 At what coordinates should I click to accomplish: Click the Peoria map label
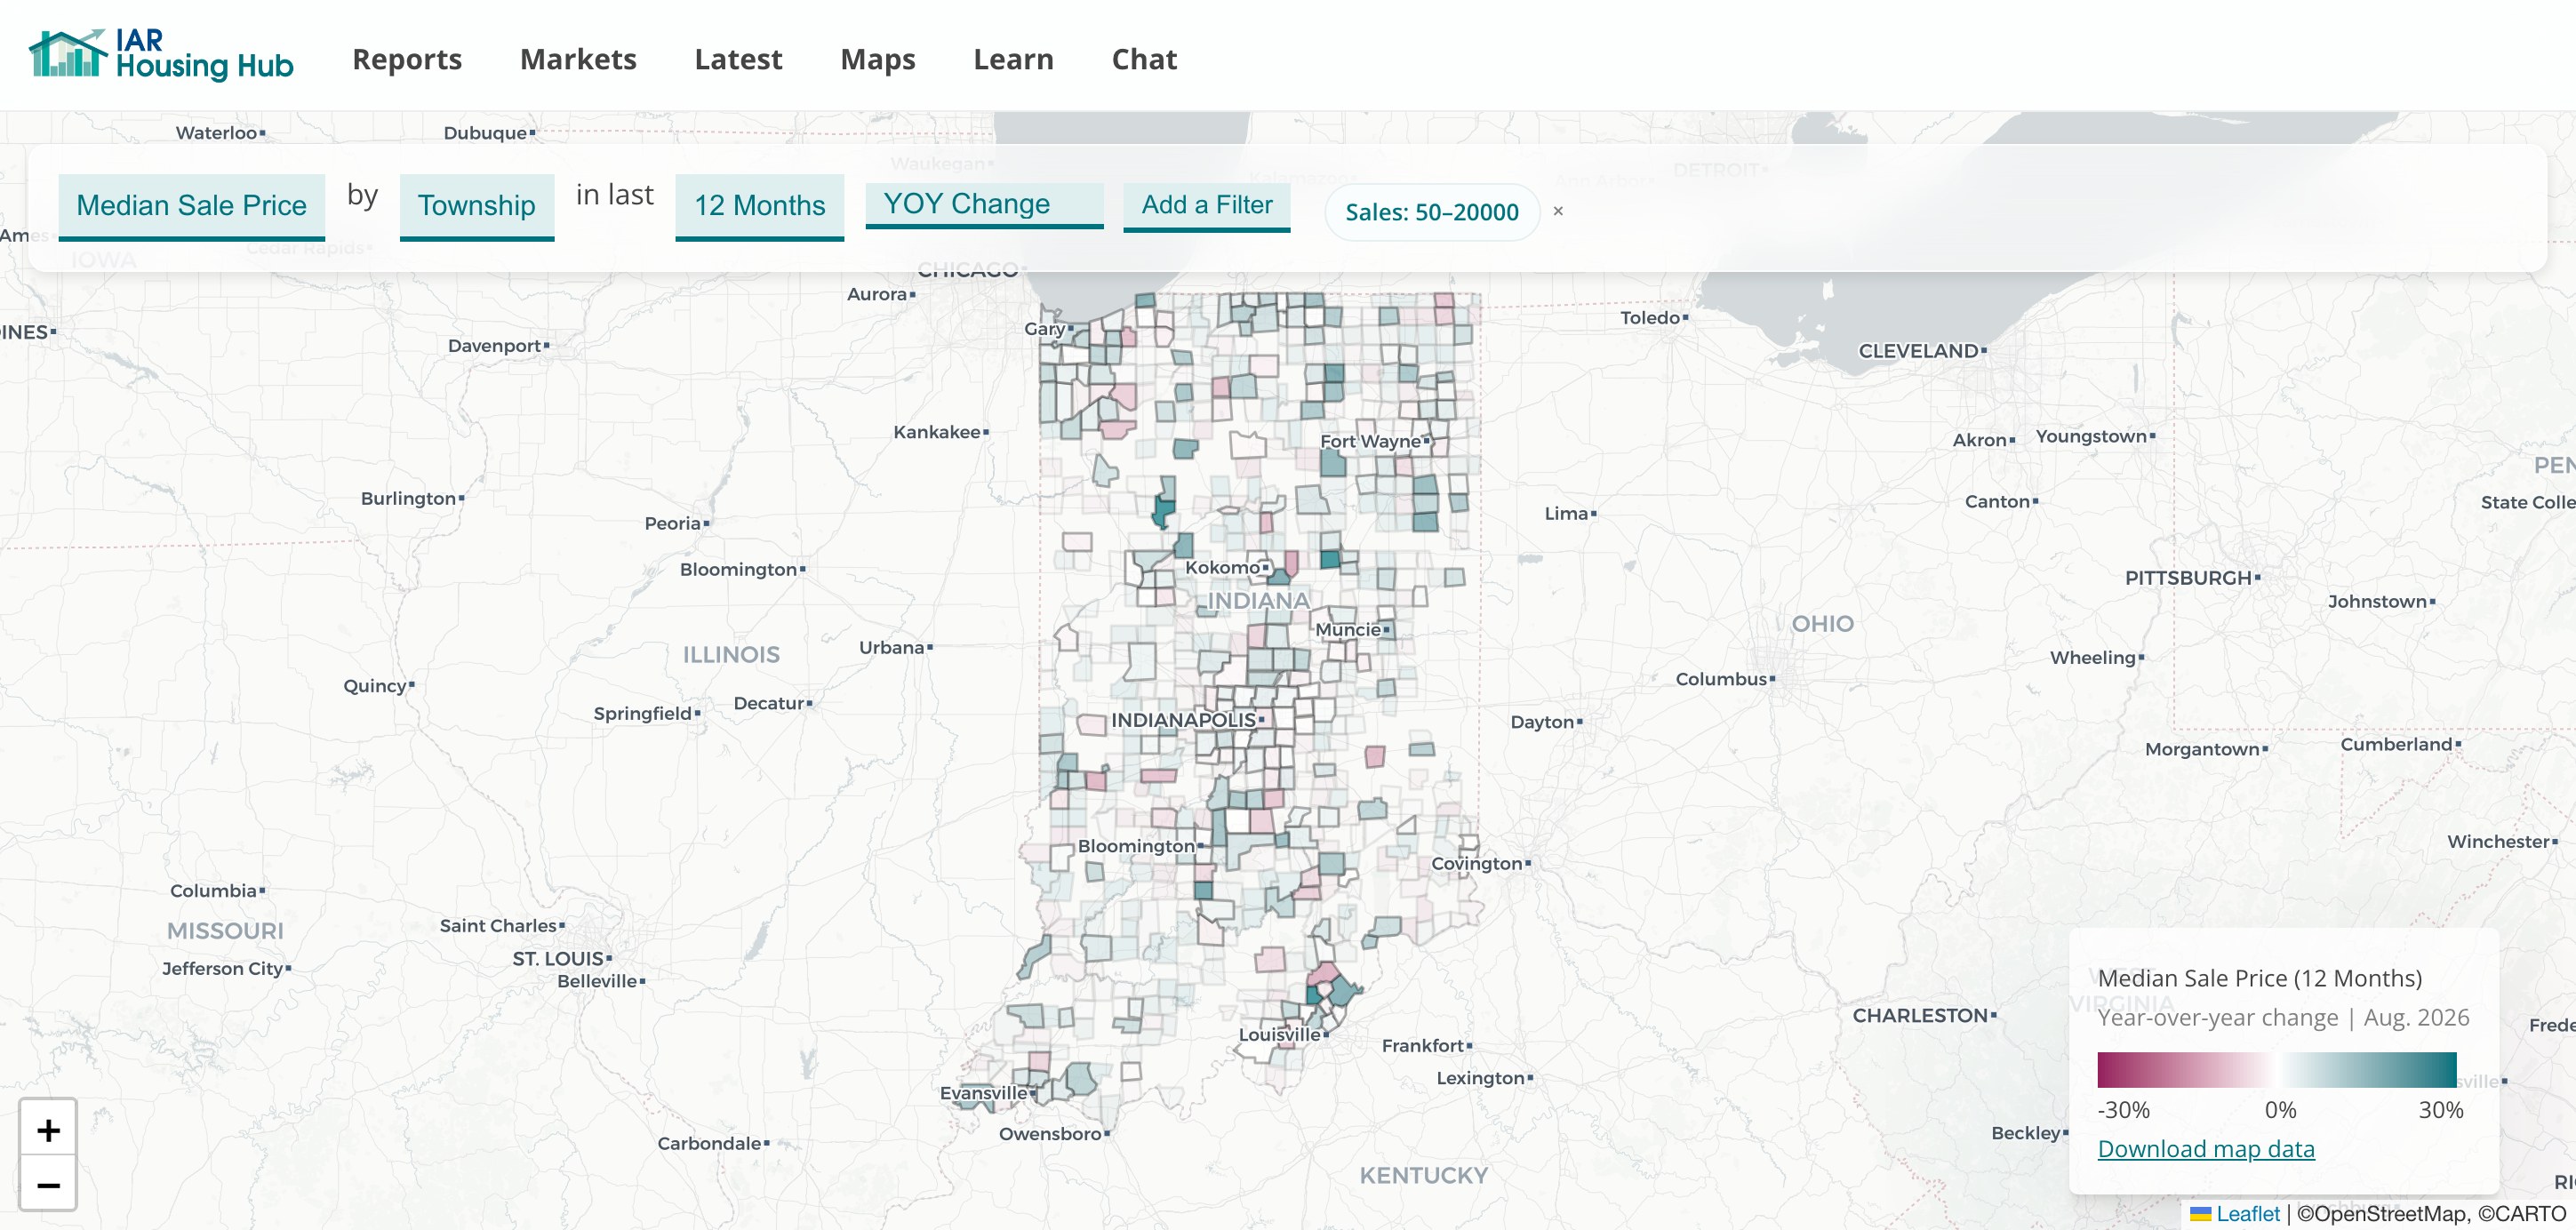672,523
